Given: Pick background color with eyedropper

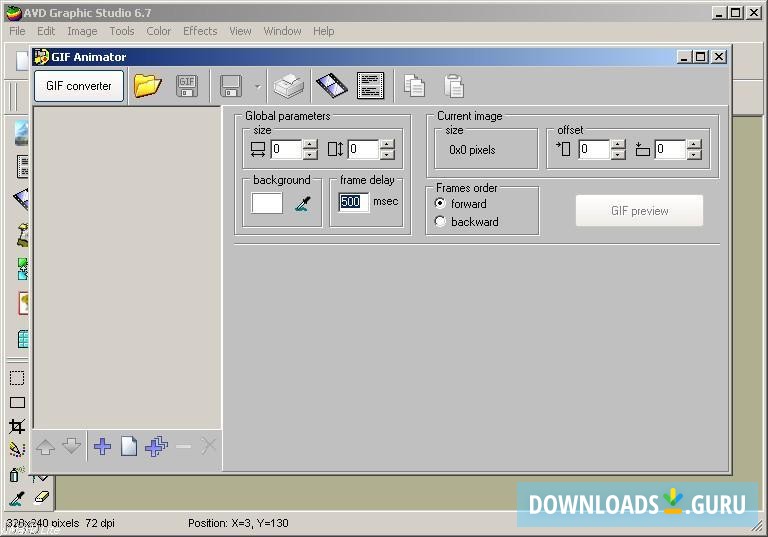Looking at the screenshot, I should [x=303, y=203].
